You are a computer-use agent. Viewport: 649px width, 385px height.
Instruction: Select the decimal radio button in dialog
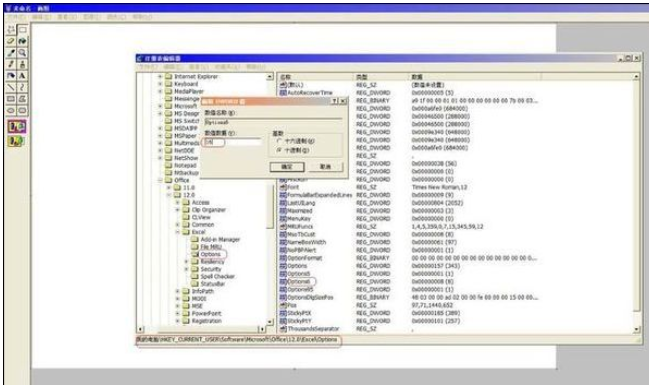tap(279, 150)
